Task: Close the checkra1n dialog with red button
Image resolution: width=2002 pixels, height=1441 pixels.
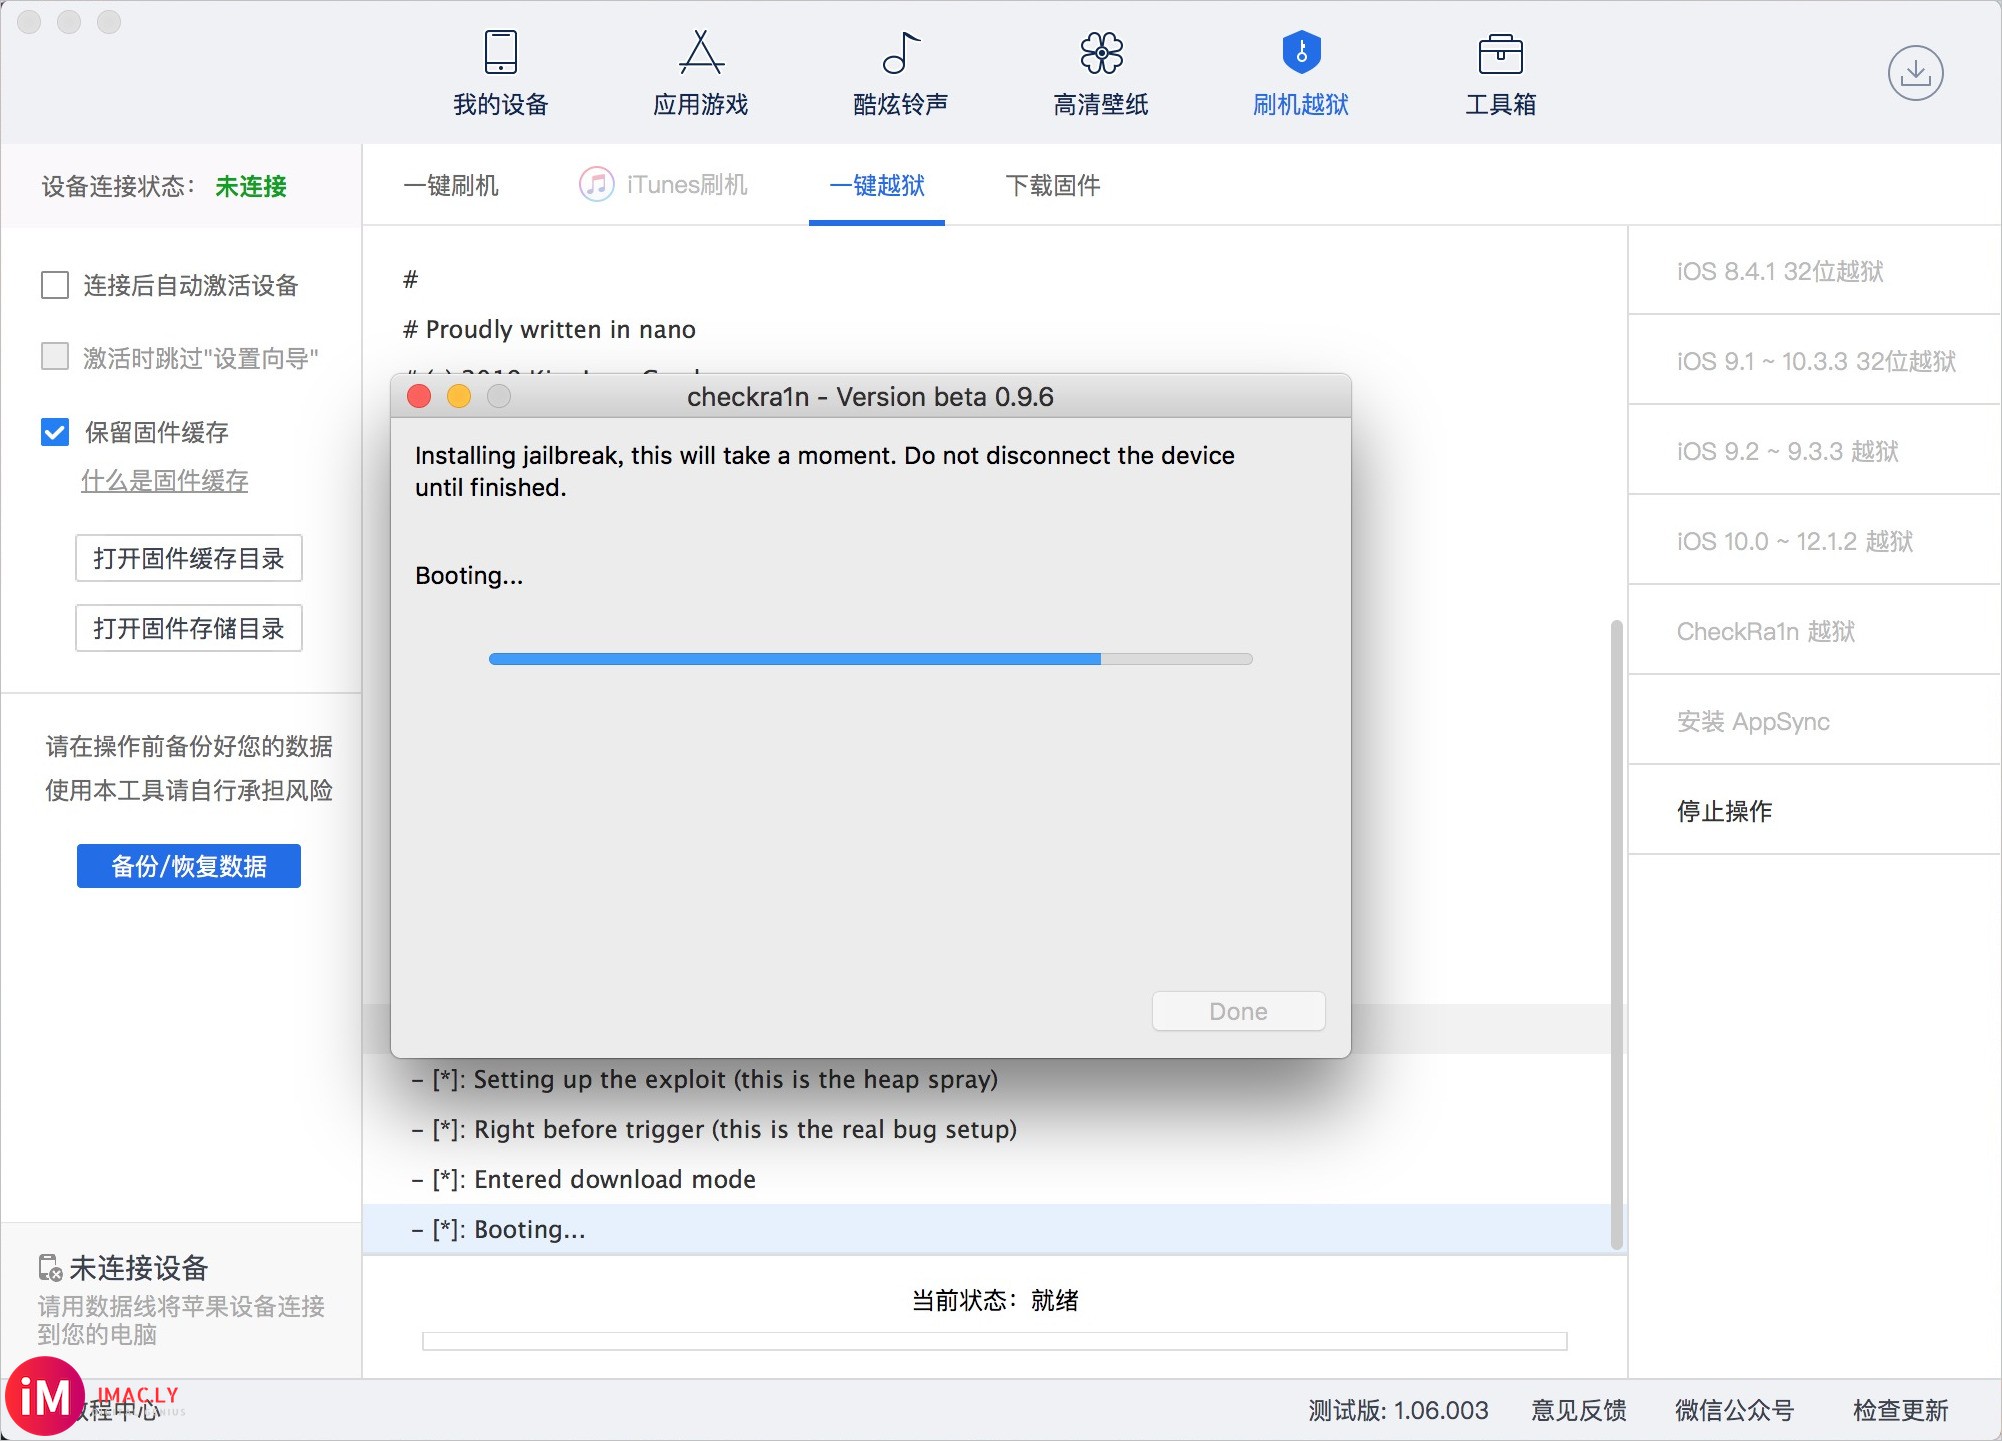Action: (x=419, y=397)
